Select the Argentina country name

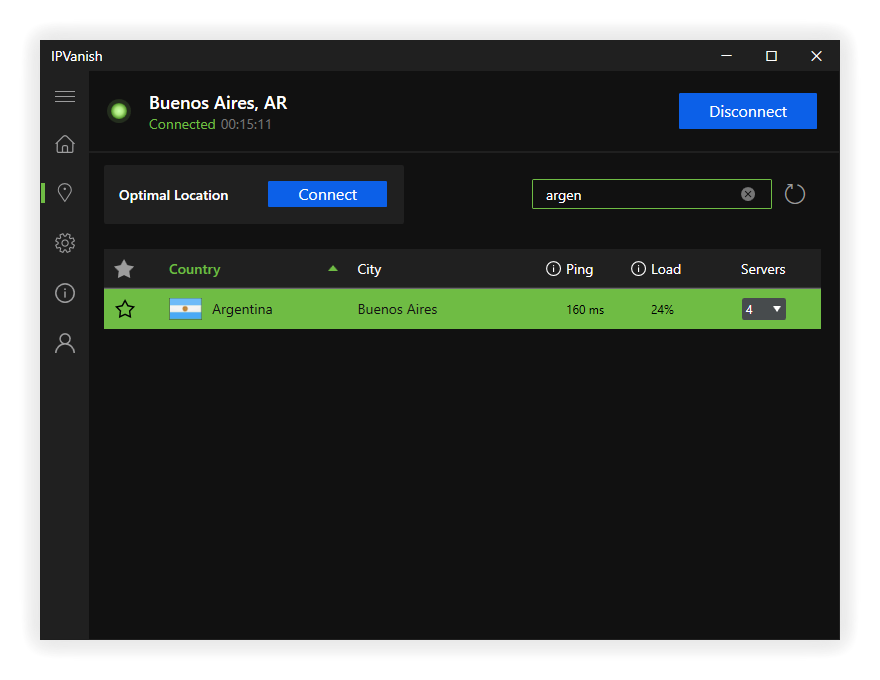click(242, 309)
